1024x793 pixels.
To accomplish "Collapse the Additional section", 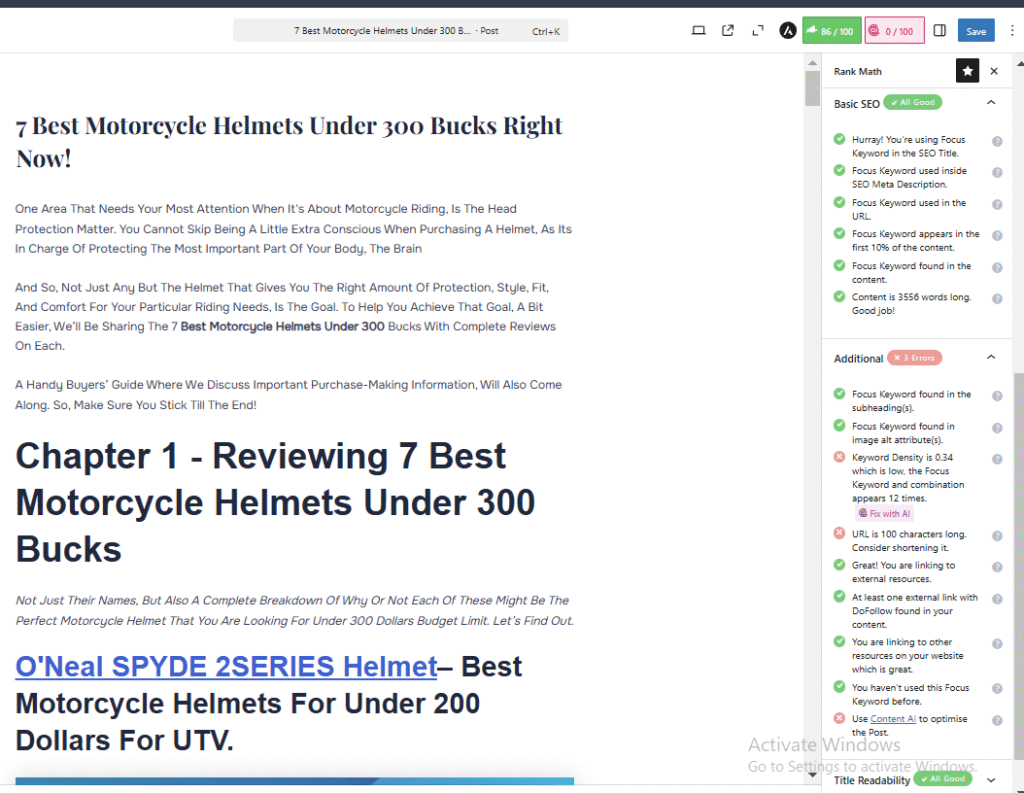I will [x=991, y=357].
